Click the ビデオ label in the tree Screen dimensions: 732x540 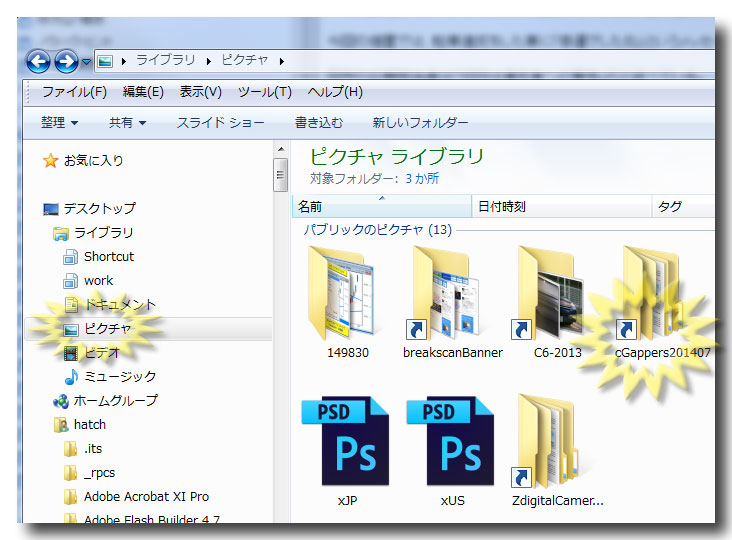pyautogui.click(x=102, y=353)
